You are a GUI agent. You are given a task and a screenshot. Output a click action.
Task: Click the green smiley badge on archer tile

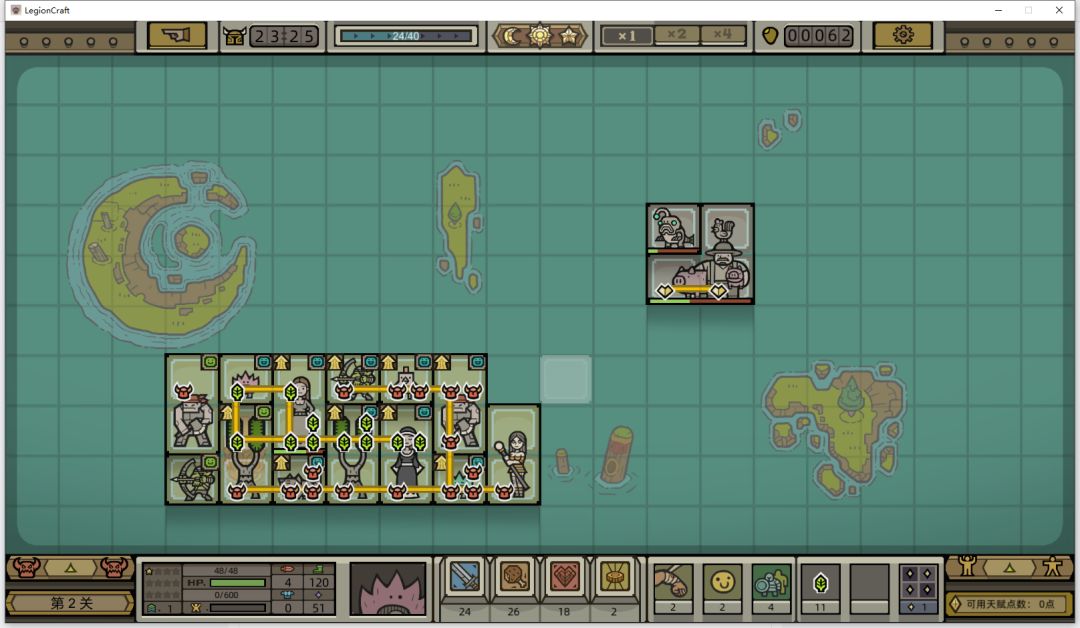click(210, 461)
